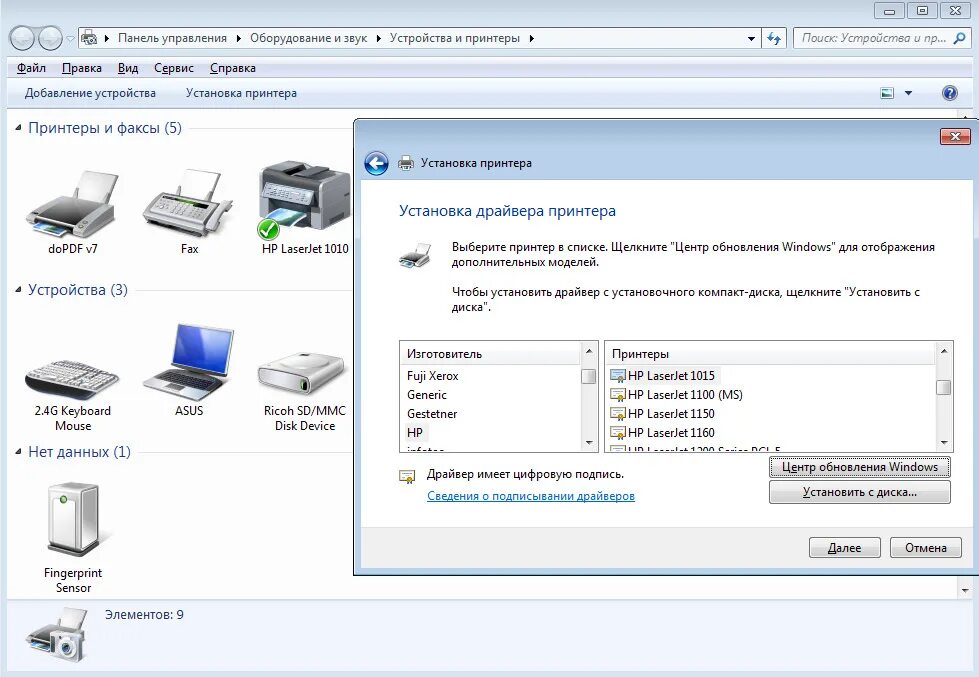Open the Вид menu
Screen dimensions: 979x677
(128, 68)
